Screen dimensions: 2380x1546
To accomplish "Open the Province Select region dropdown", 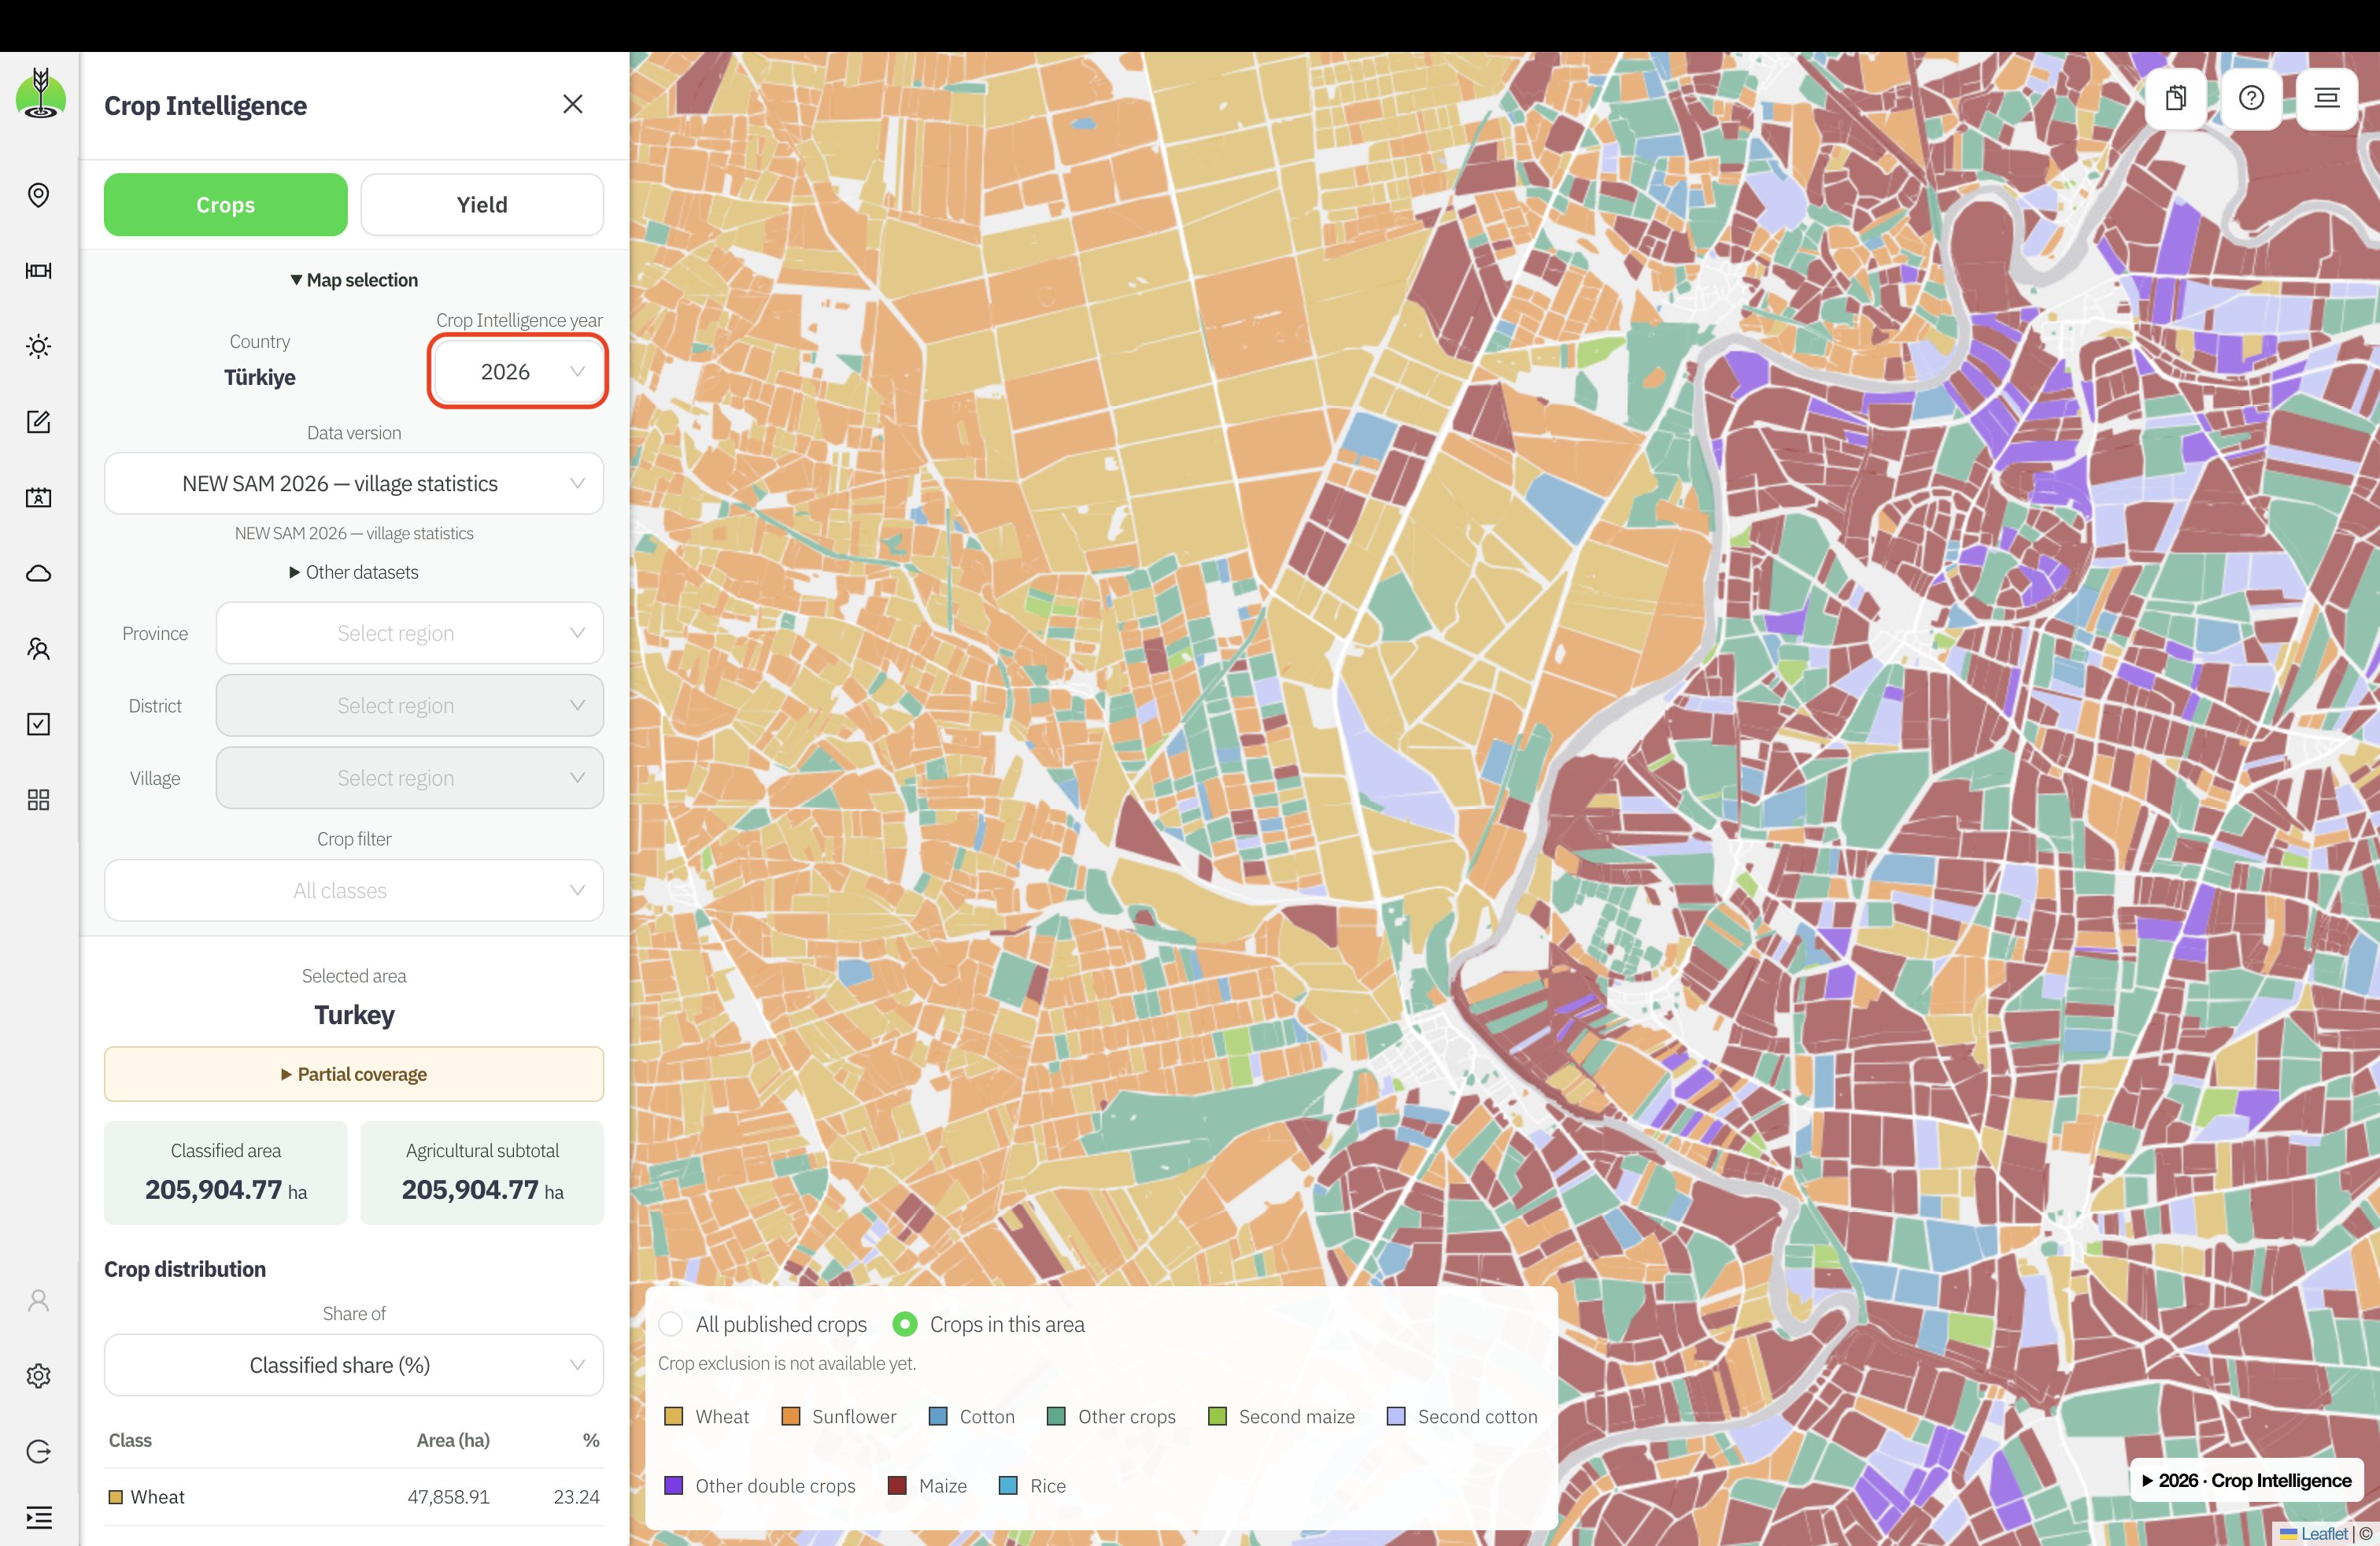I will pos(410,633).
